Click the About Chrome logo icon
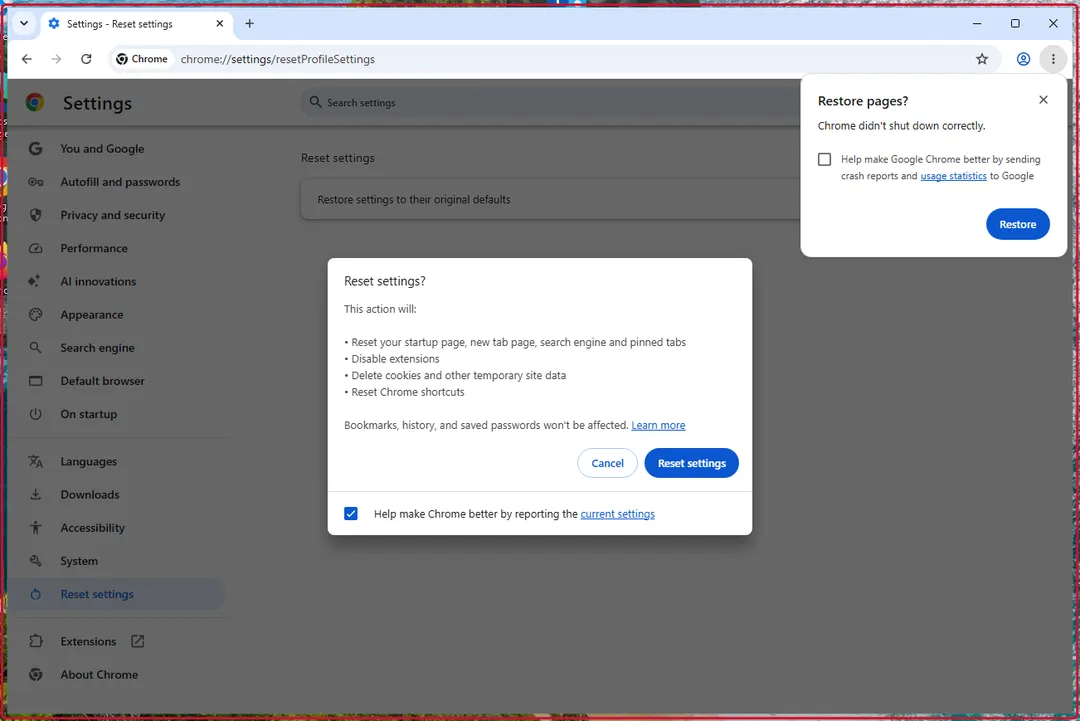1080x721 pixels. pyautogui.click(x=35, y=674)
